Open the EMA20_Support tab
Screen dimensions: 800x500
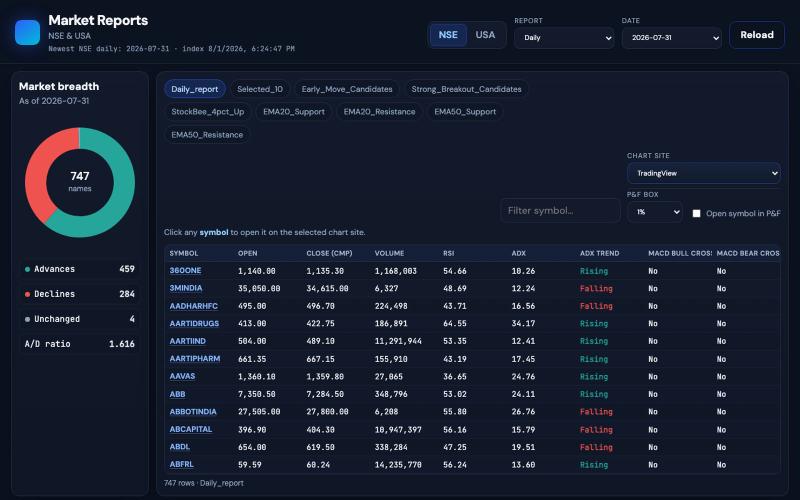[x=294, y=112]
